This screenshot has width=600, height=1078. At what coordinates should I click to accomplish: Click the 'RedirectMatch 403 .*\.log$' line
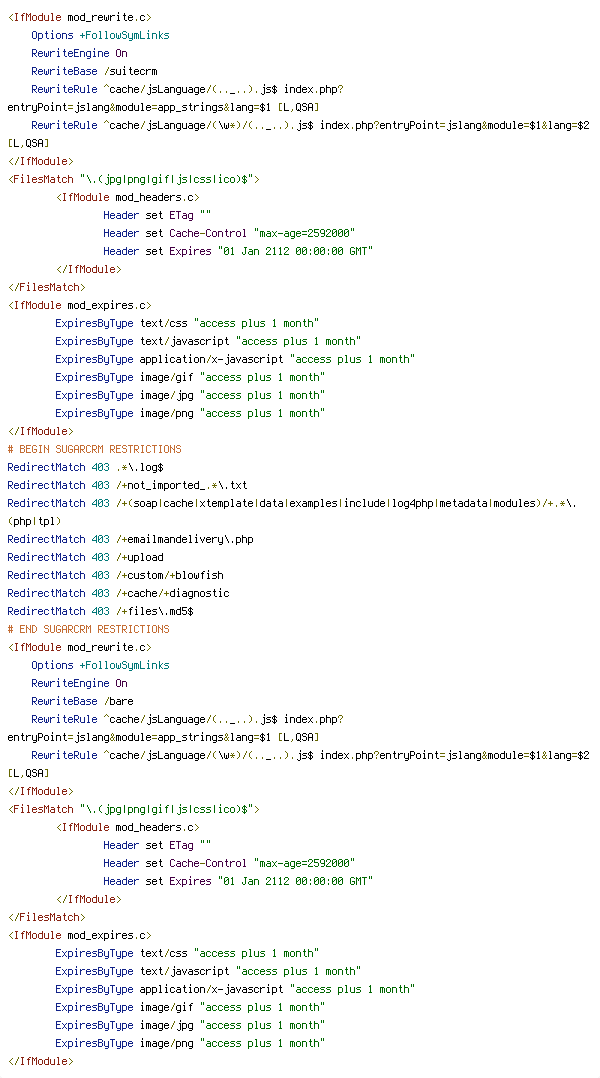(86, 467)
